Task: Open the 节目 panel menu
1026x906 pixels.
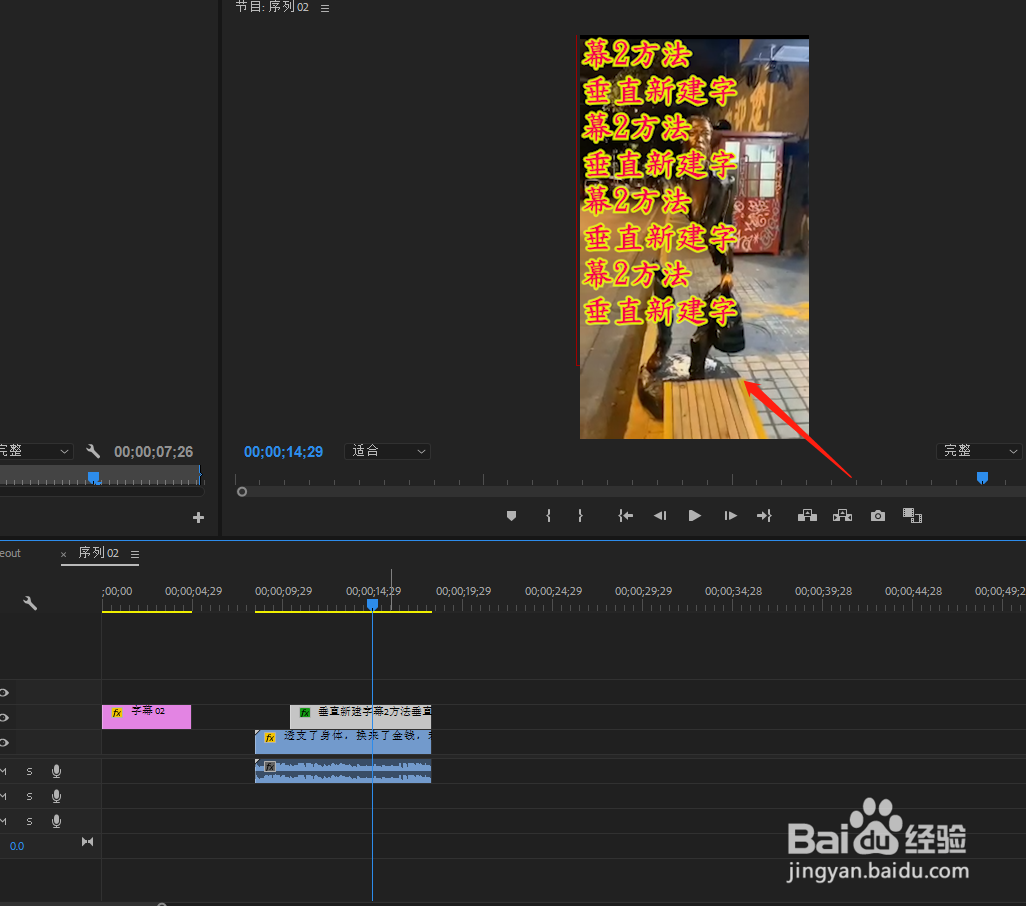Action: (325, 7)
